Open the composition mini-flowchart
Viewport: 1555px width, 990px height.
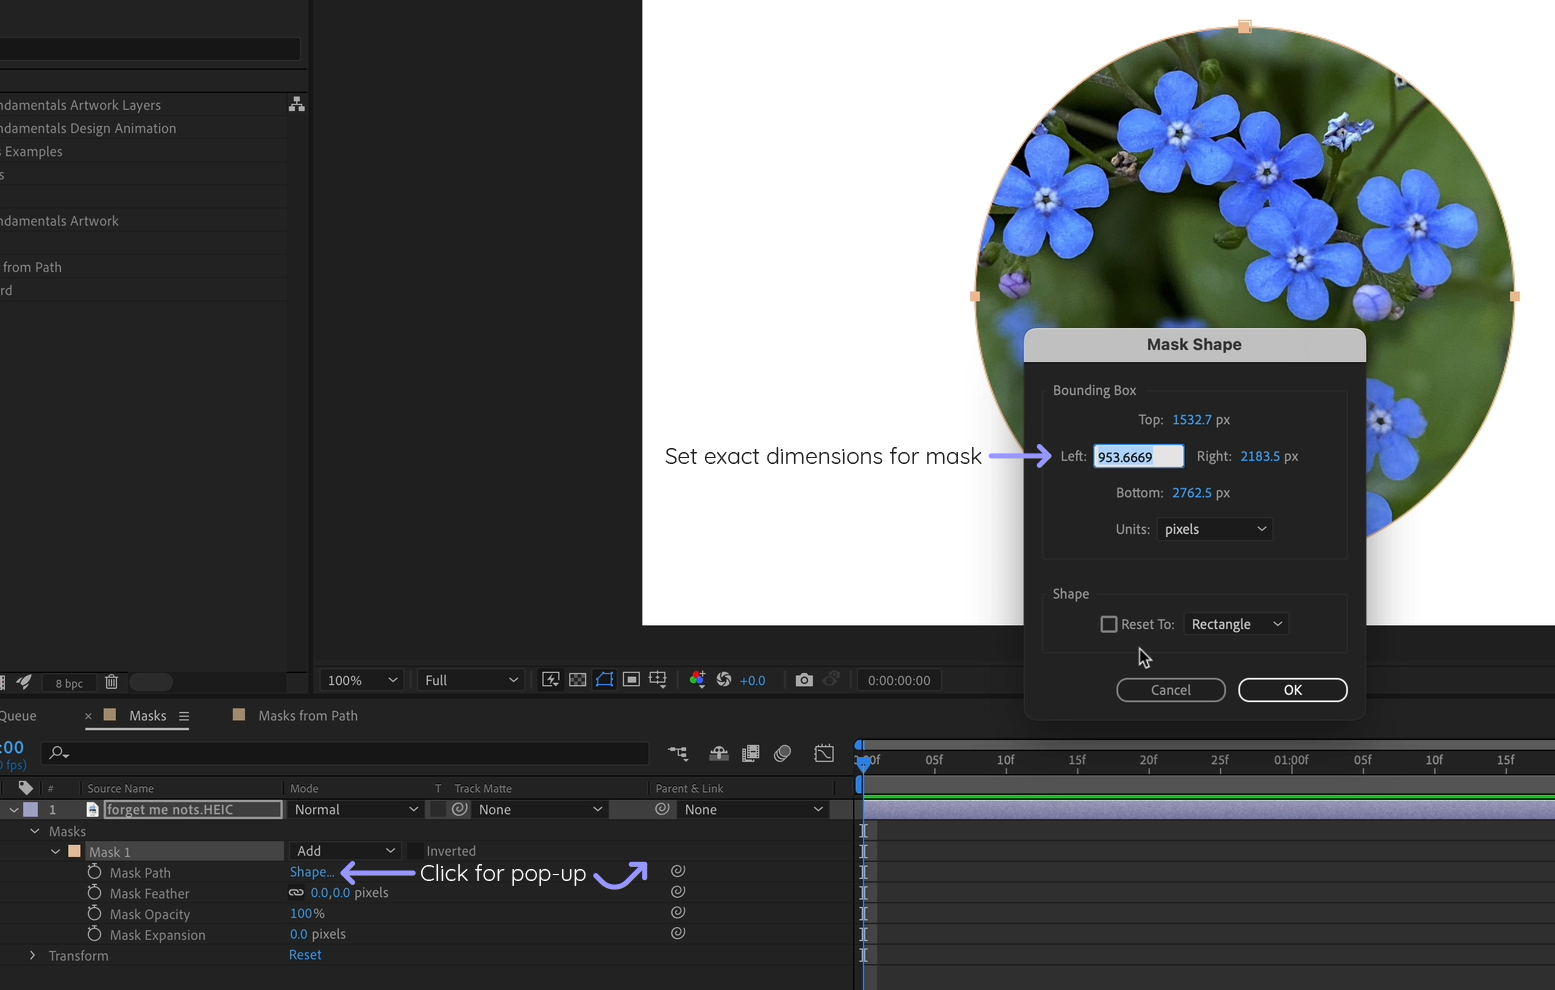(x=678, y=753)
